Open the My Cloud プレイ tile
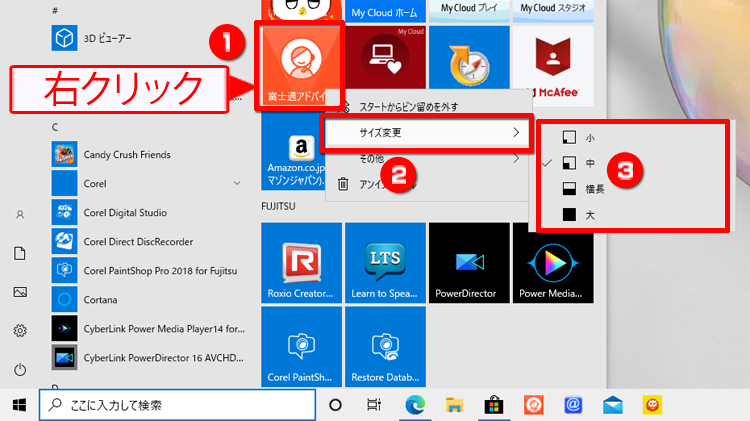The width and height of the screenshot is (750, 421). pyautogui.click(x=469, y=11)
